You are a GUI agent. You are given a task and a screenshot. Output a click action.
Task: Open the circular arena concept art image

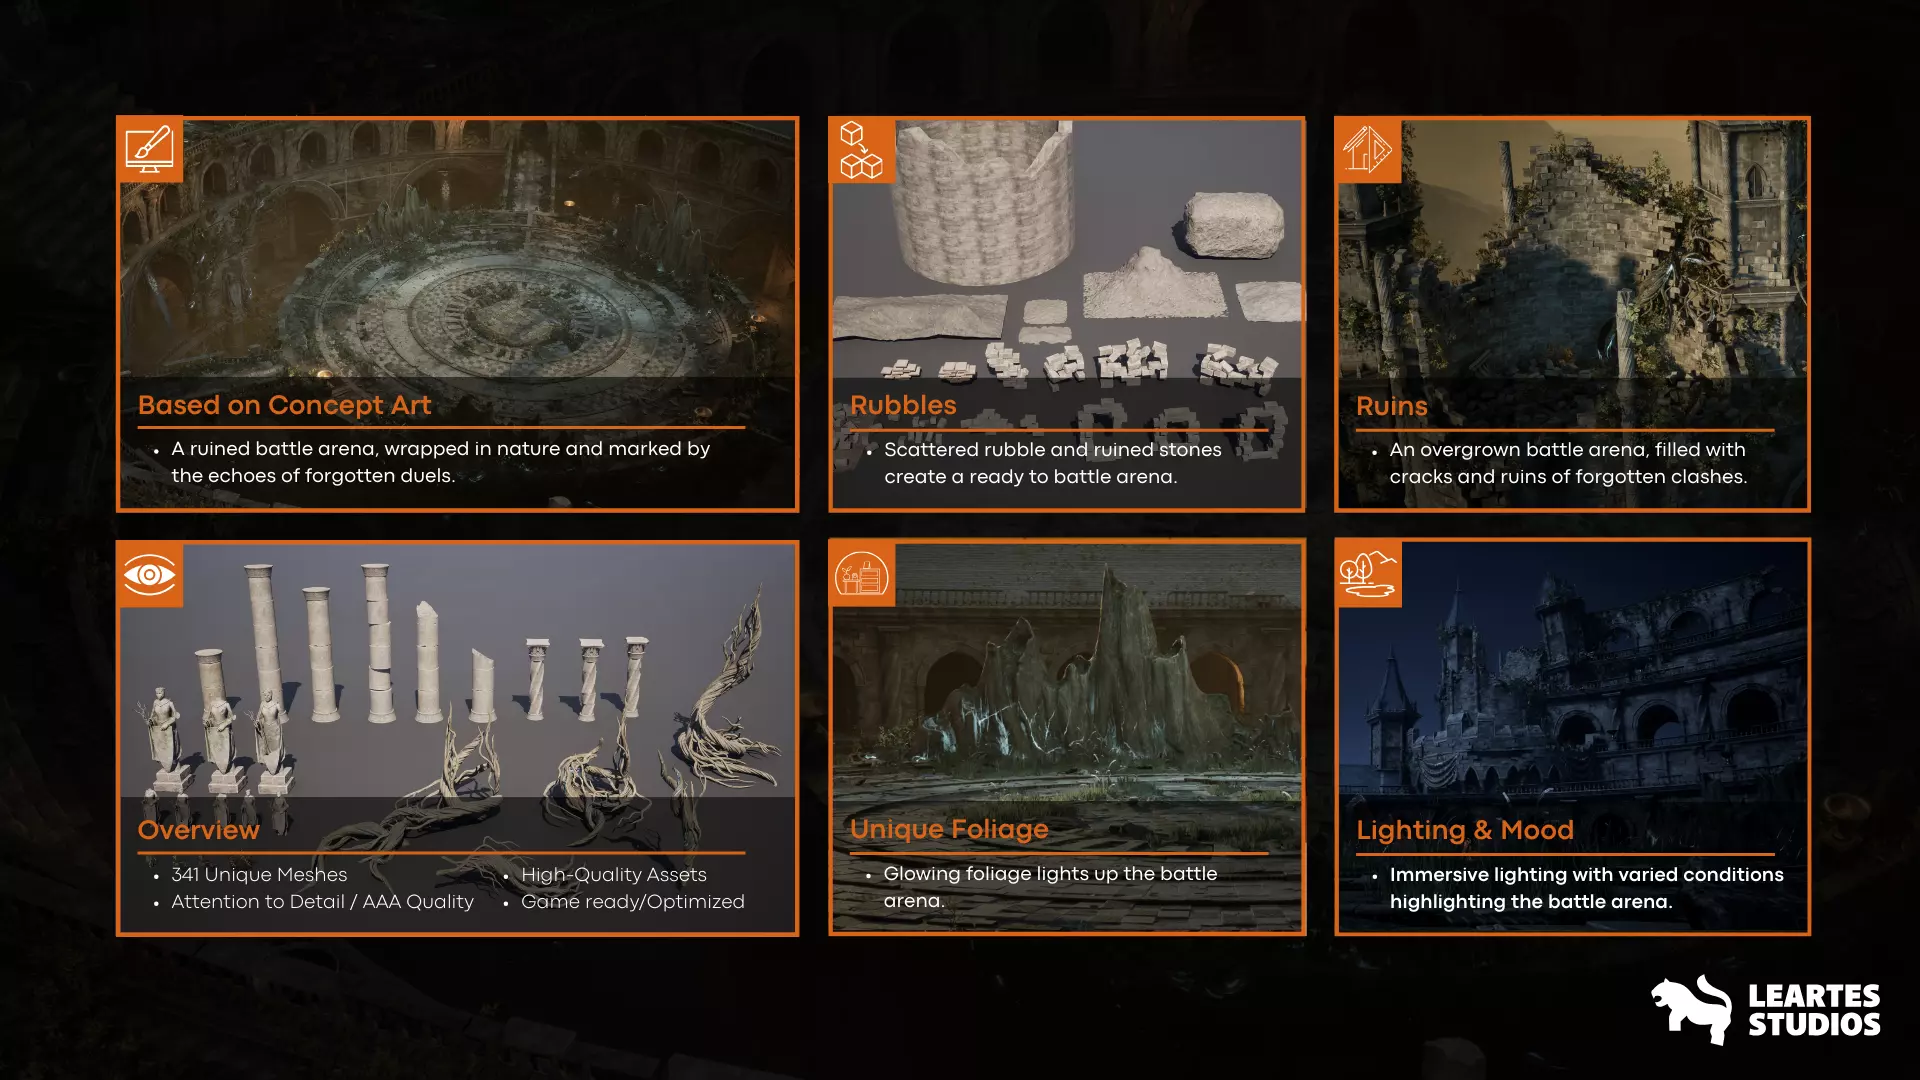click(x=457, y=249)
